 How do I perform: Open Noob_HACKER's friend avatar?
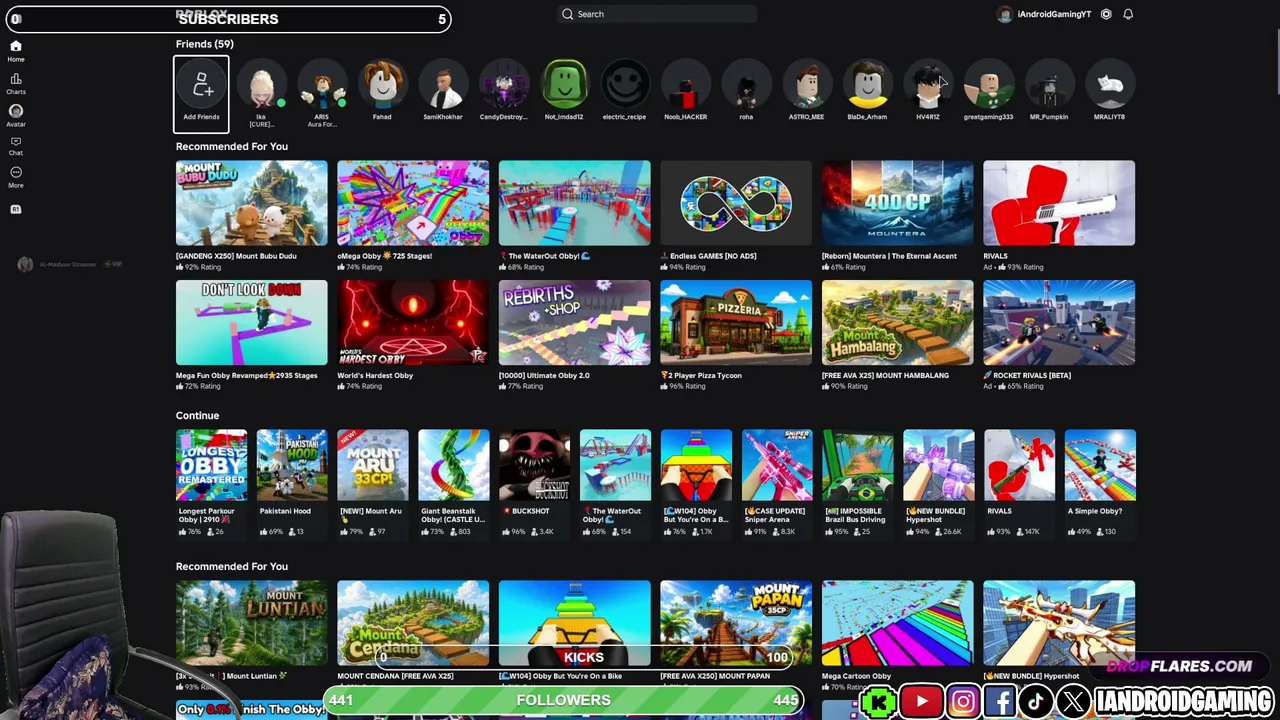(x=686, y=86)
